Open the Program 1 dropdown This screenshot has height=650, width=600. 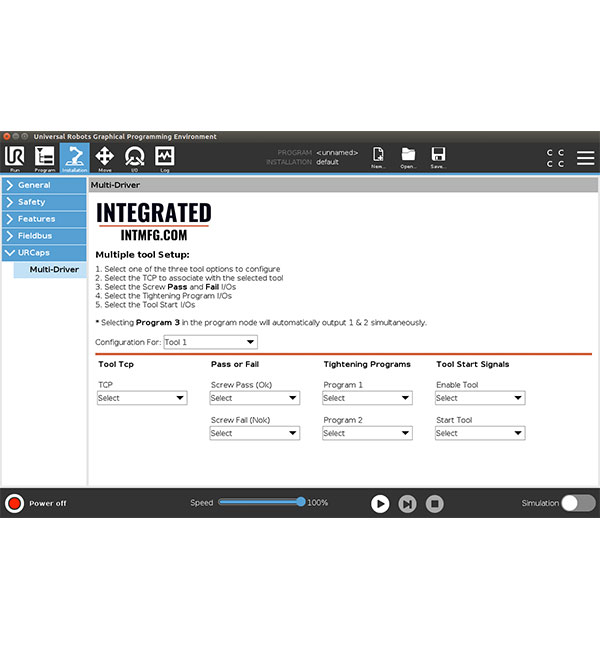pos(367,398)
